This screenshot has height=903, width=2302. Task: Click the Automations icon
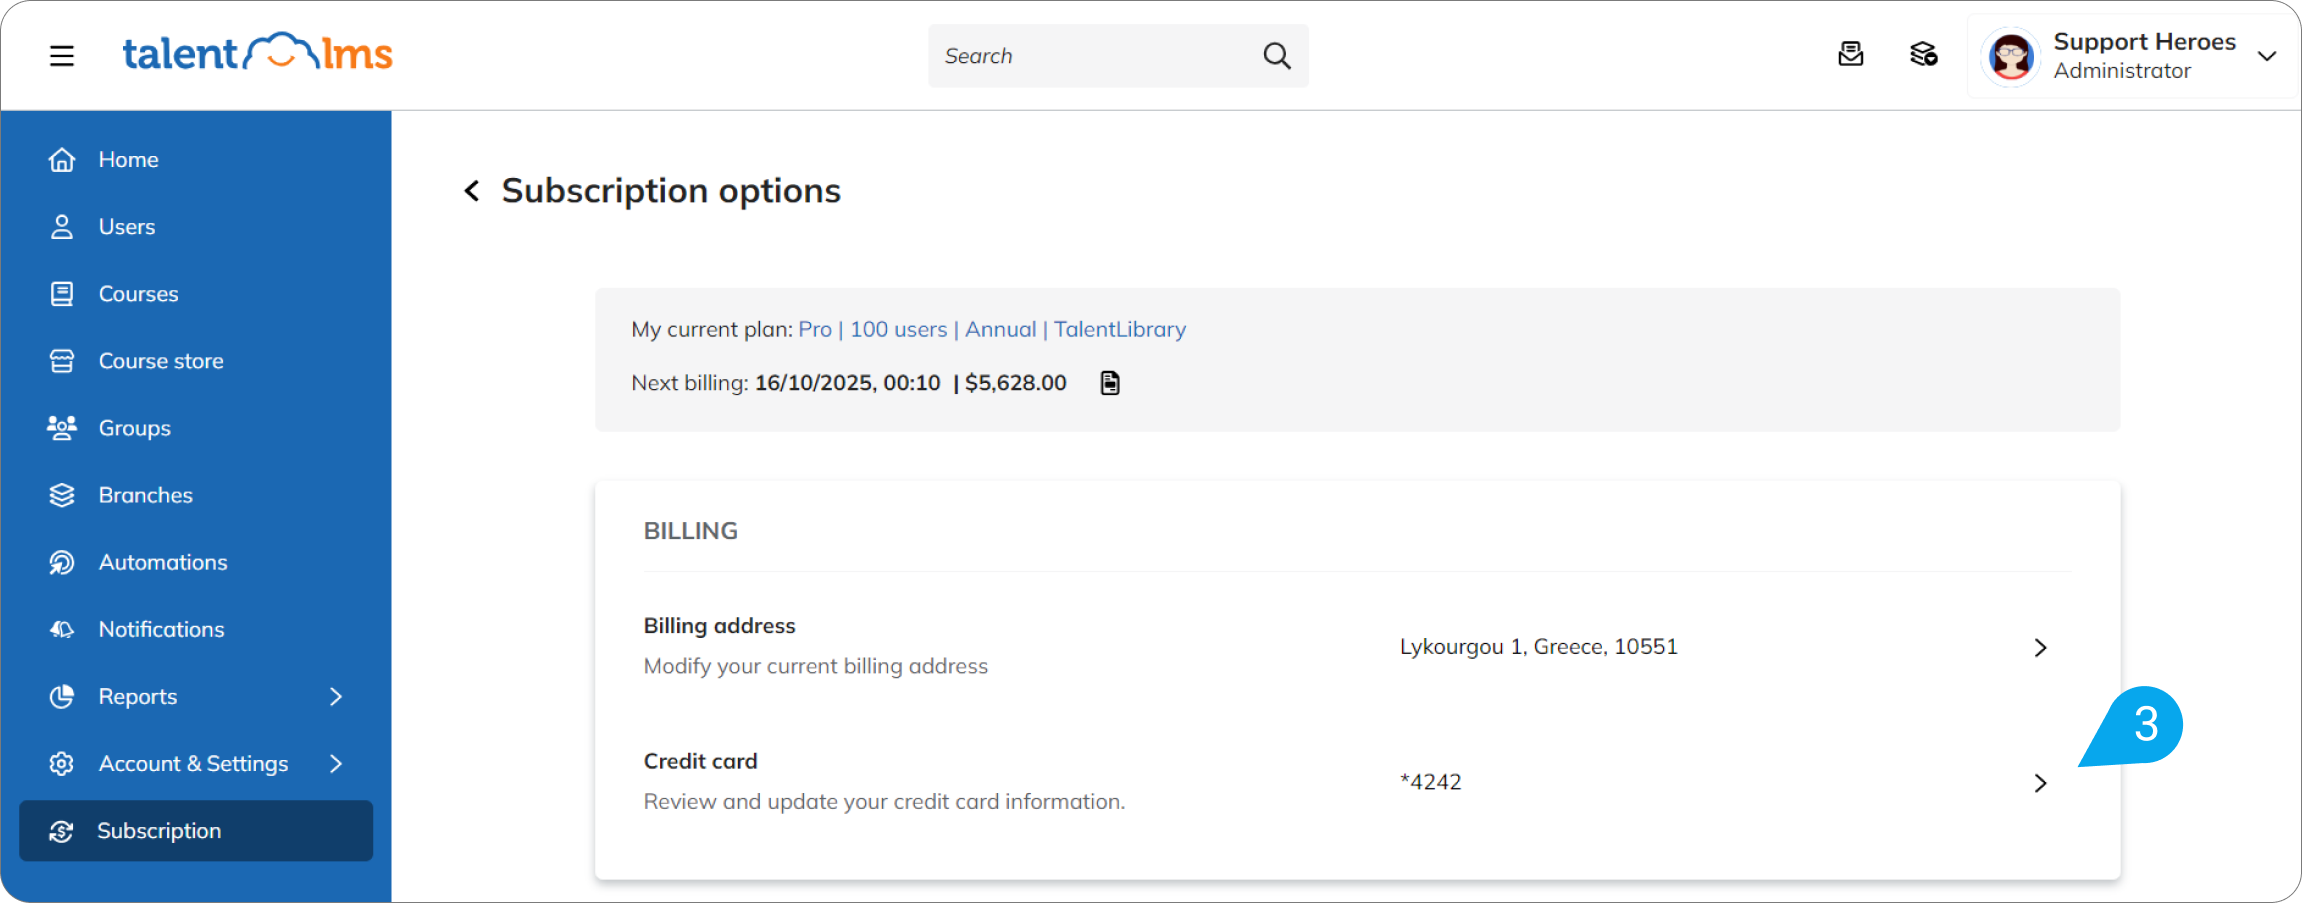tap(62, 562)
